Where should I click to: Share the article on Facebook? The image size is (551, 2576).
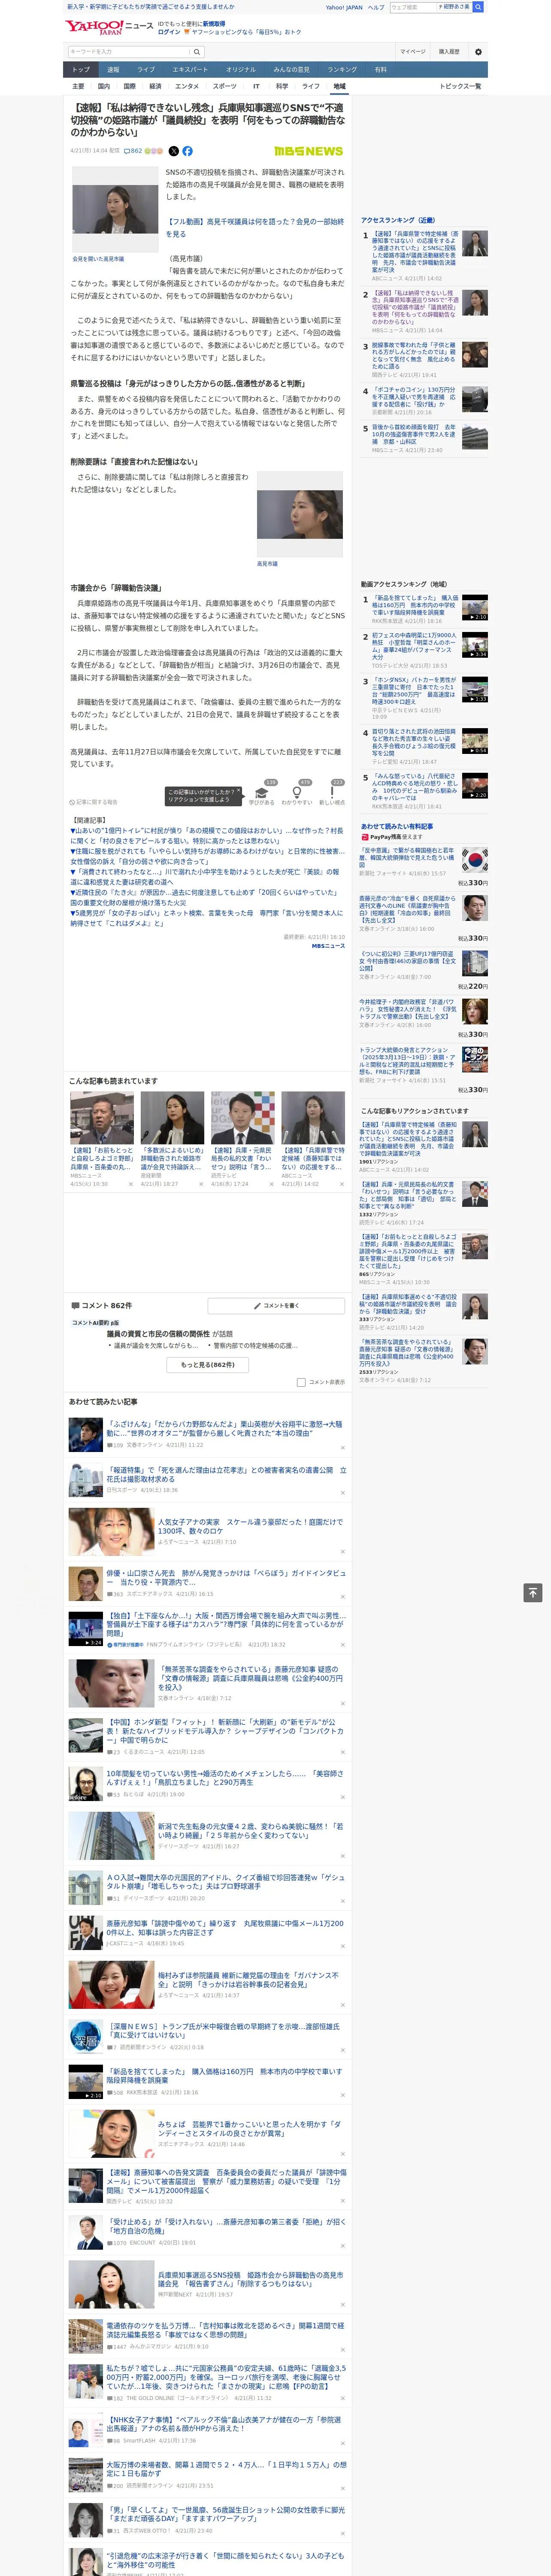(x=187, y=151)
